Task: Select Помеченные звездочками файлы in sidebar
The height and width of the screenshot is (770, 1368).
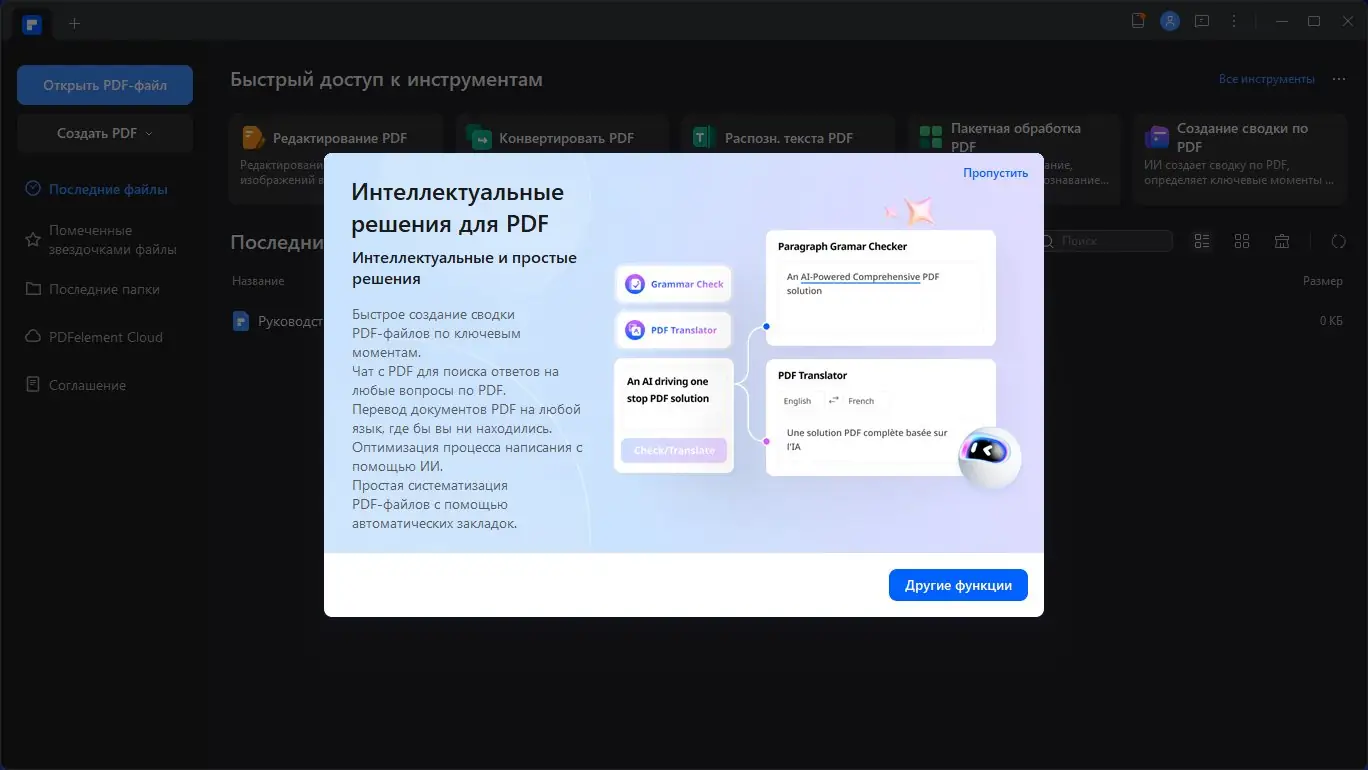Action: tap(111, 239)
